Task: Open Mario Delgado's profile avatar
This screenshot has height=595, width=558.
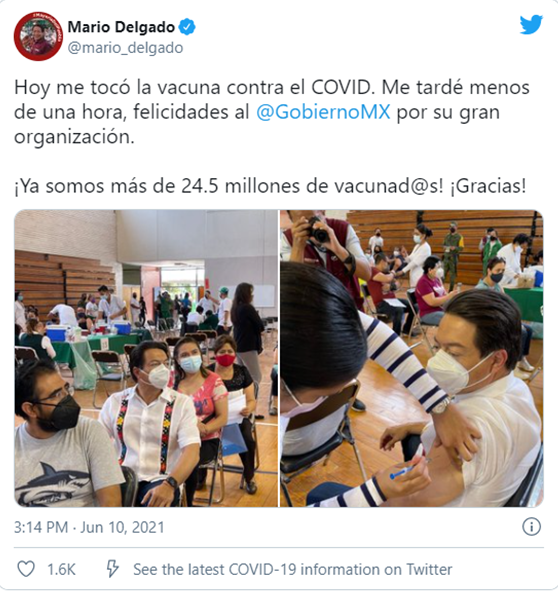Action: coord(38,36)
